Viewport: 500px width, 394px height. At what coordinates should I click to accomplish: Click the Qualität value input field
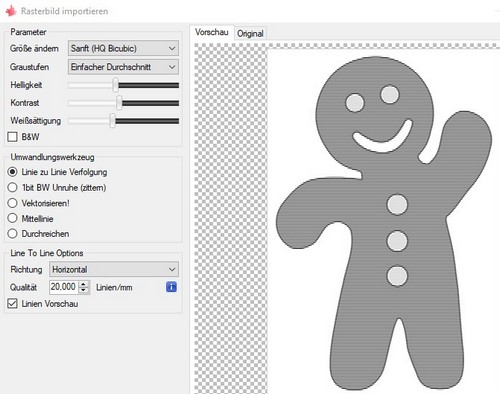64,287
